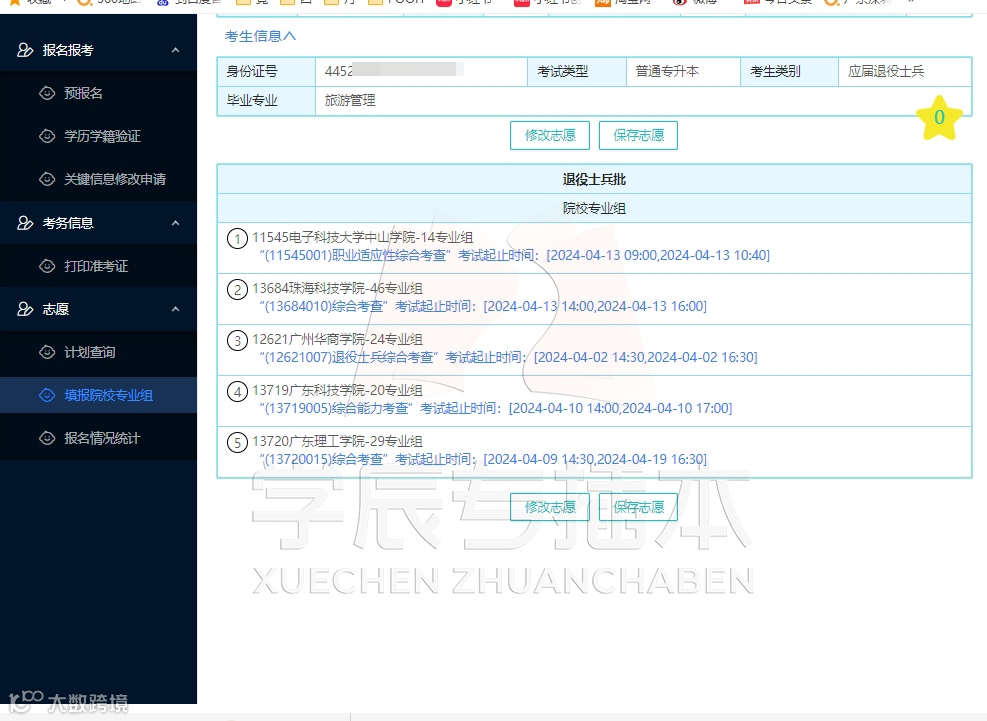The image size is (987, 721).
Task: Open the 报名情况统计 menu item
Action: click(x=98, y=438)
